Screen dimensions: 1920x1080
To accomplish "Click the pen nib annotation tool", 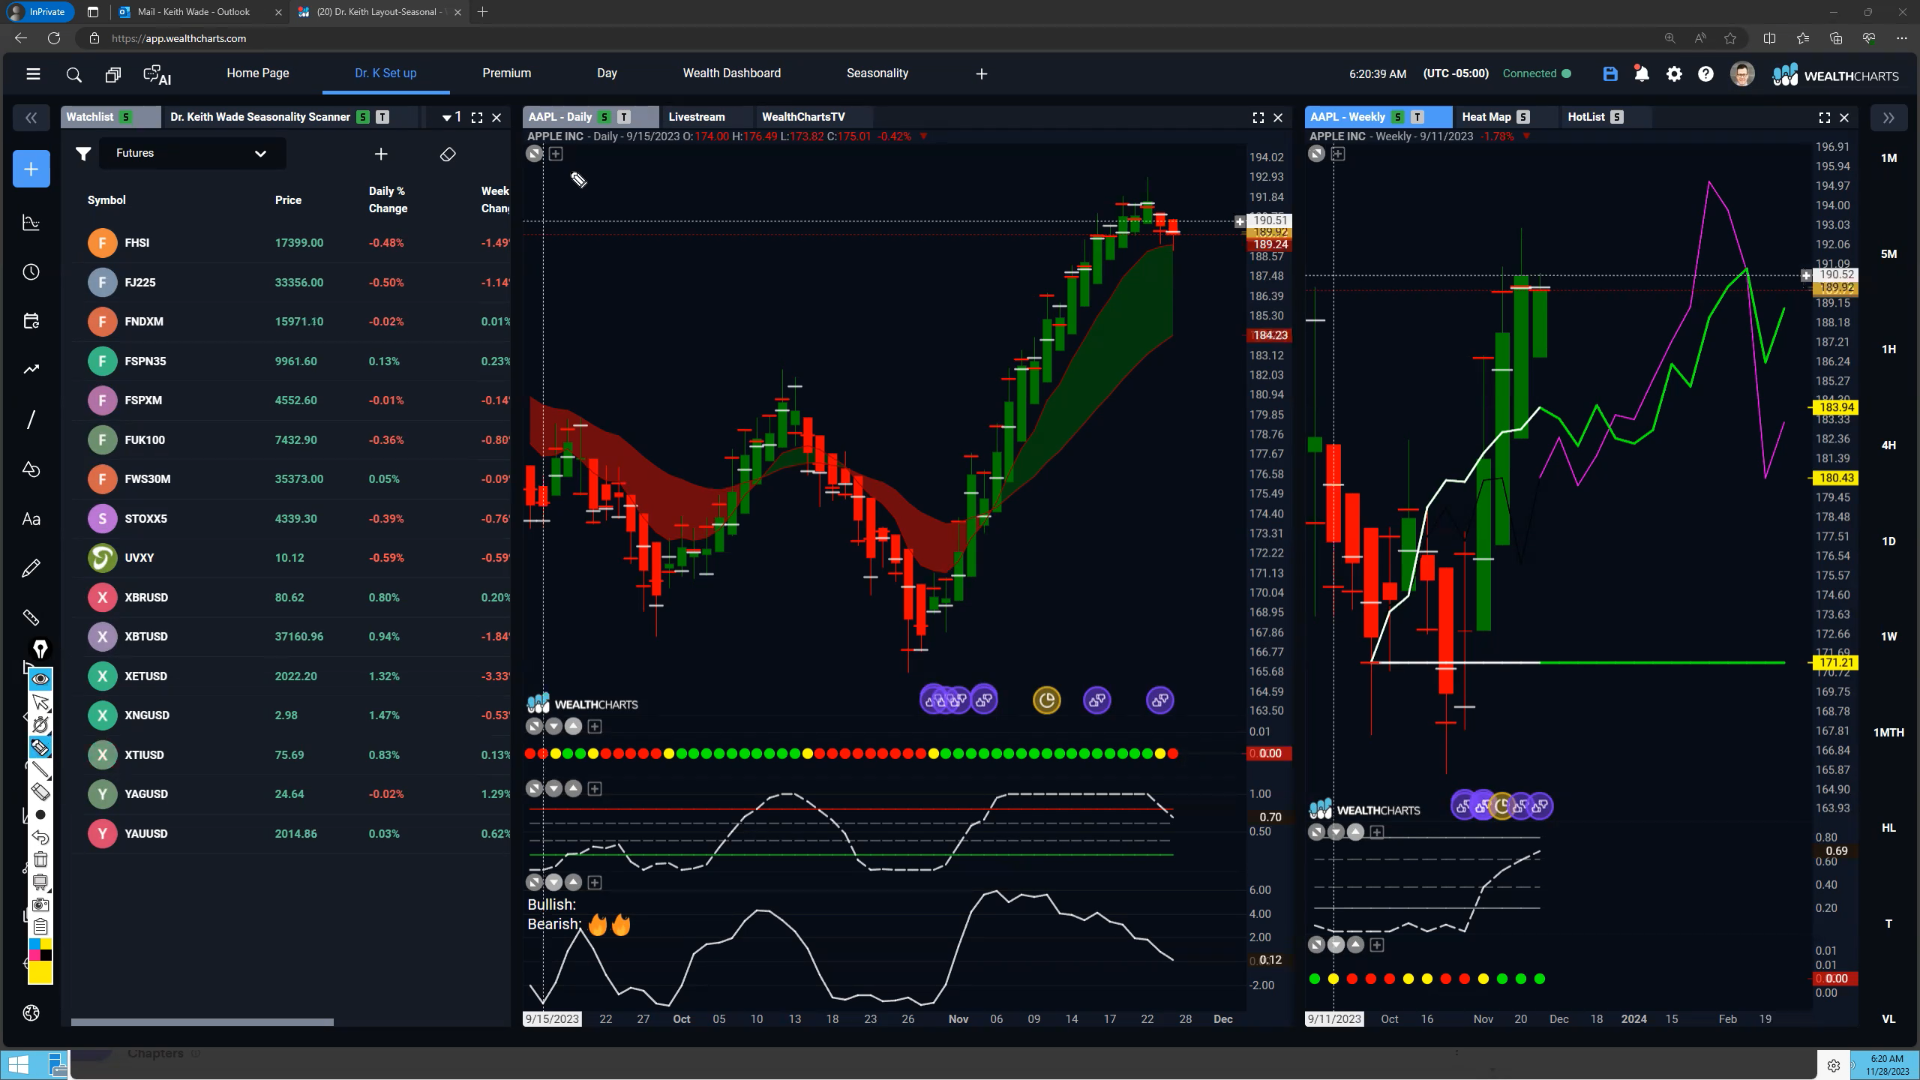I will click(40, 649).
